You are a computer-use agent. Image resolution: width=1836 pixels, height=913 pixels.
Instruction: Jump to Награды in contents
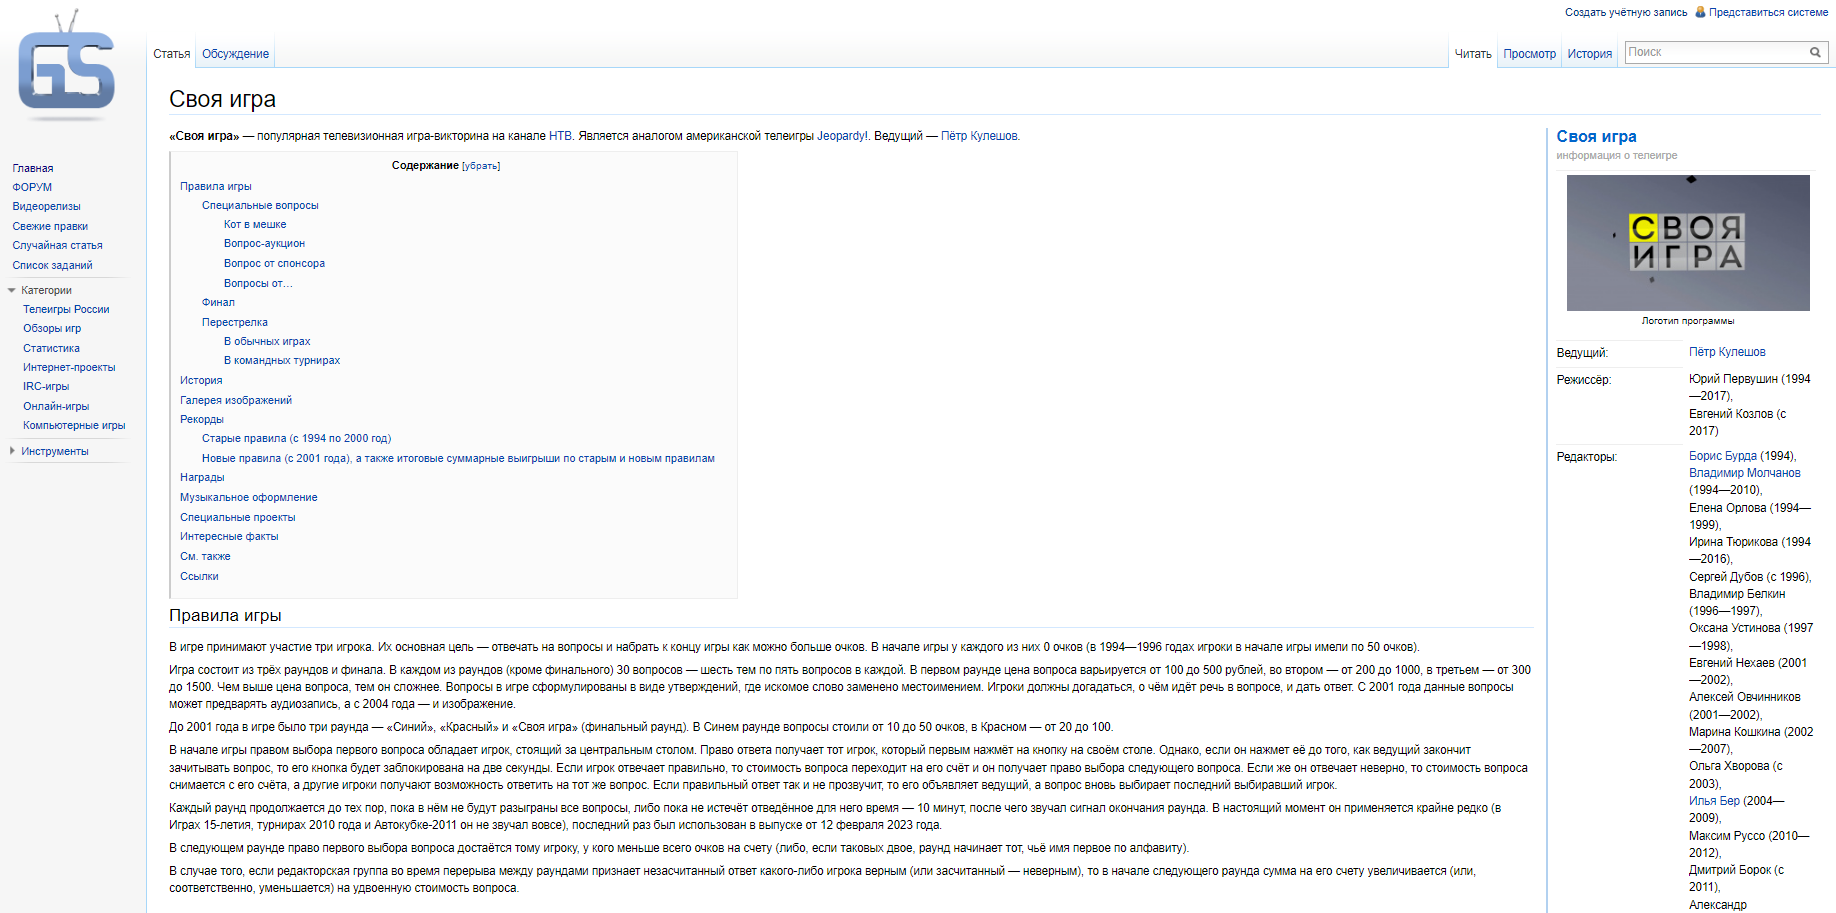[202, 477]
